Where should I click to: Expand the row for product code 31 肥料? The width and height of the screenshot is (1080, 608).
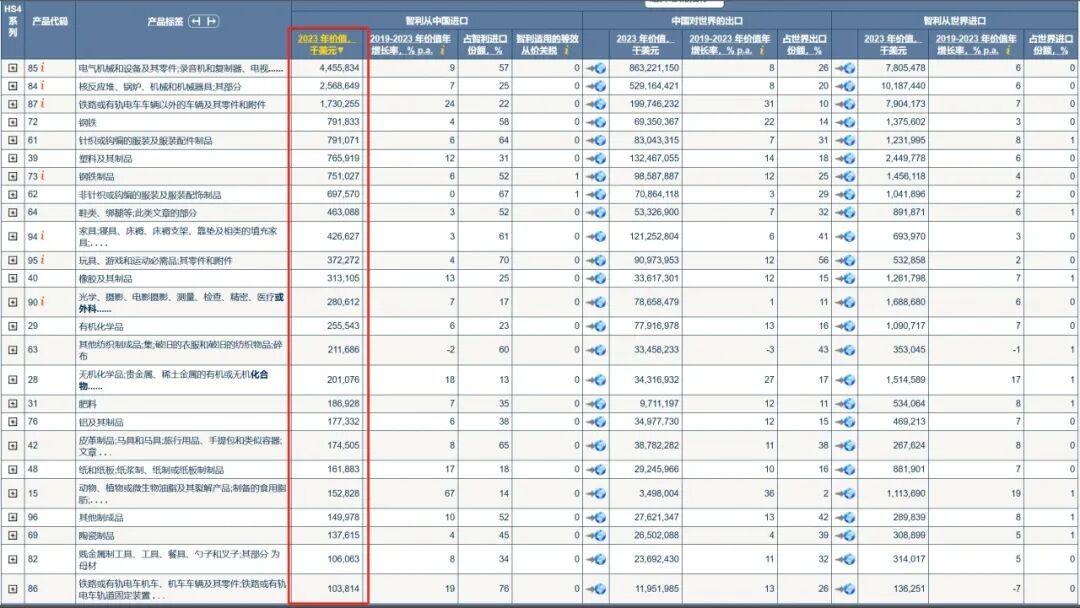tap(12, 403)
